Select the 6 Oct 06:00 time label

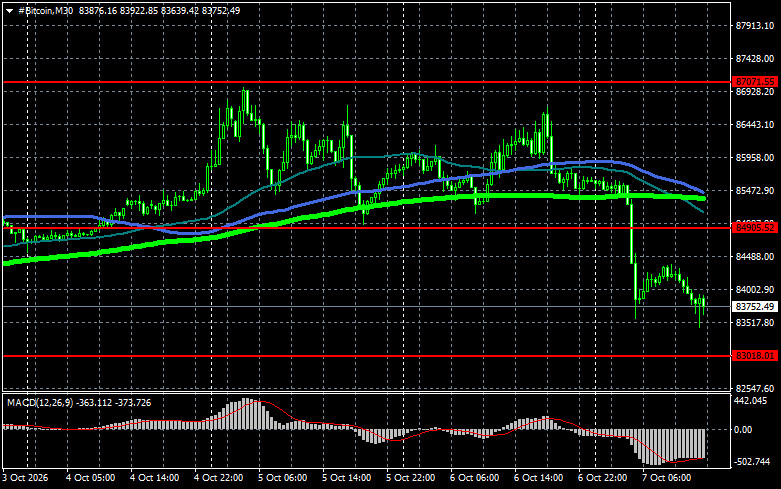point(475,478)
